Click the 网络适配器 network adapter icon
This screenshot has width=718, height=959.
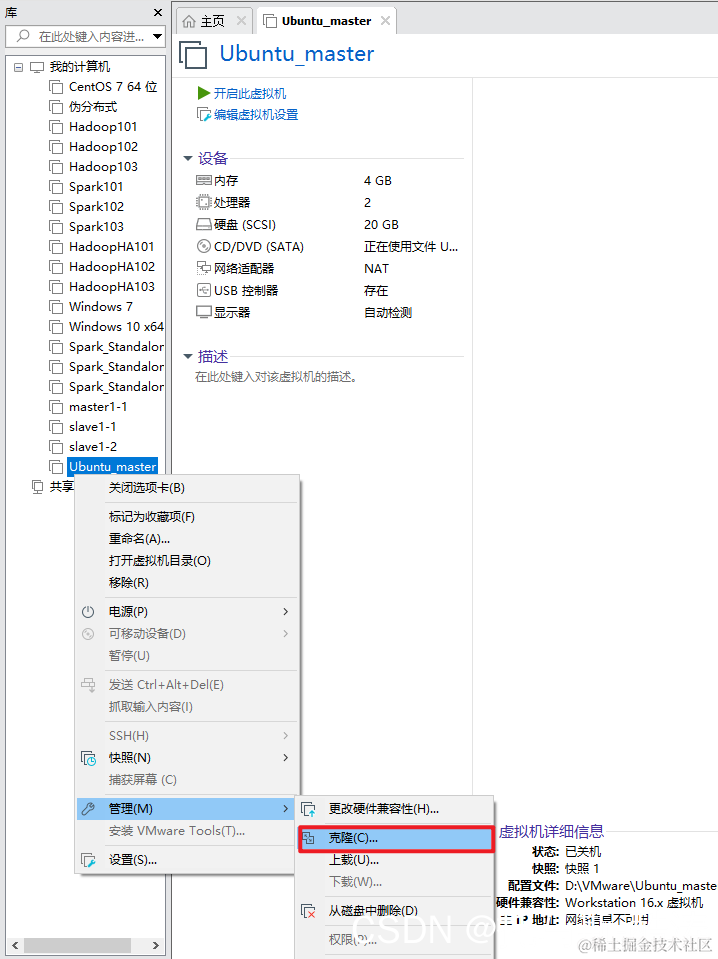[203, 268]
